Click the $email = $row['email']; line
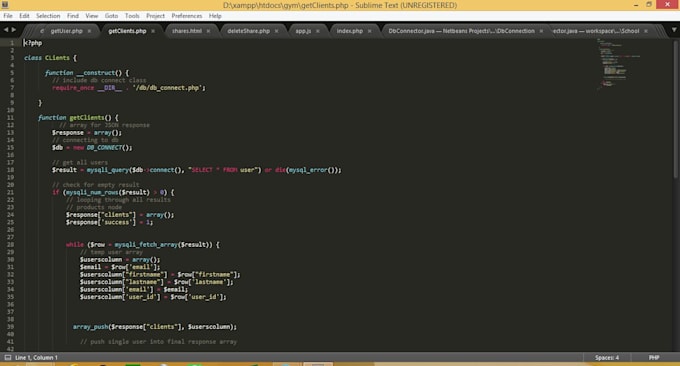The width and height of the screenshot is (680, 366). [x=120, y=267]
